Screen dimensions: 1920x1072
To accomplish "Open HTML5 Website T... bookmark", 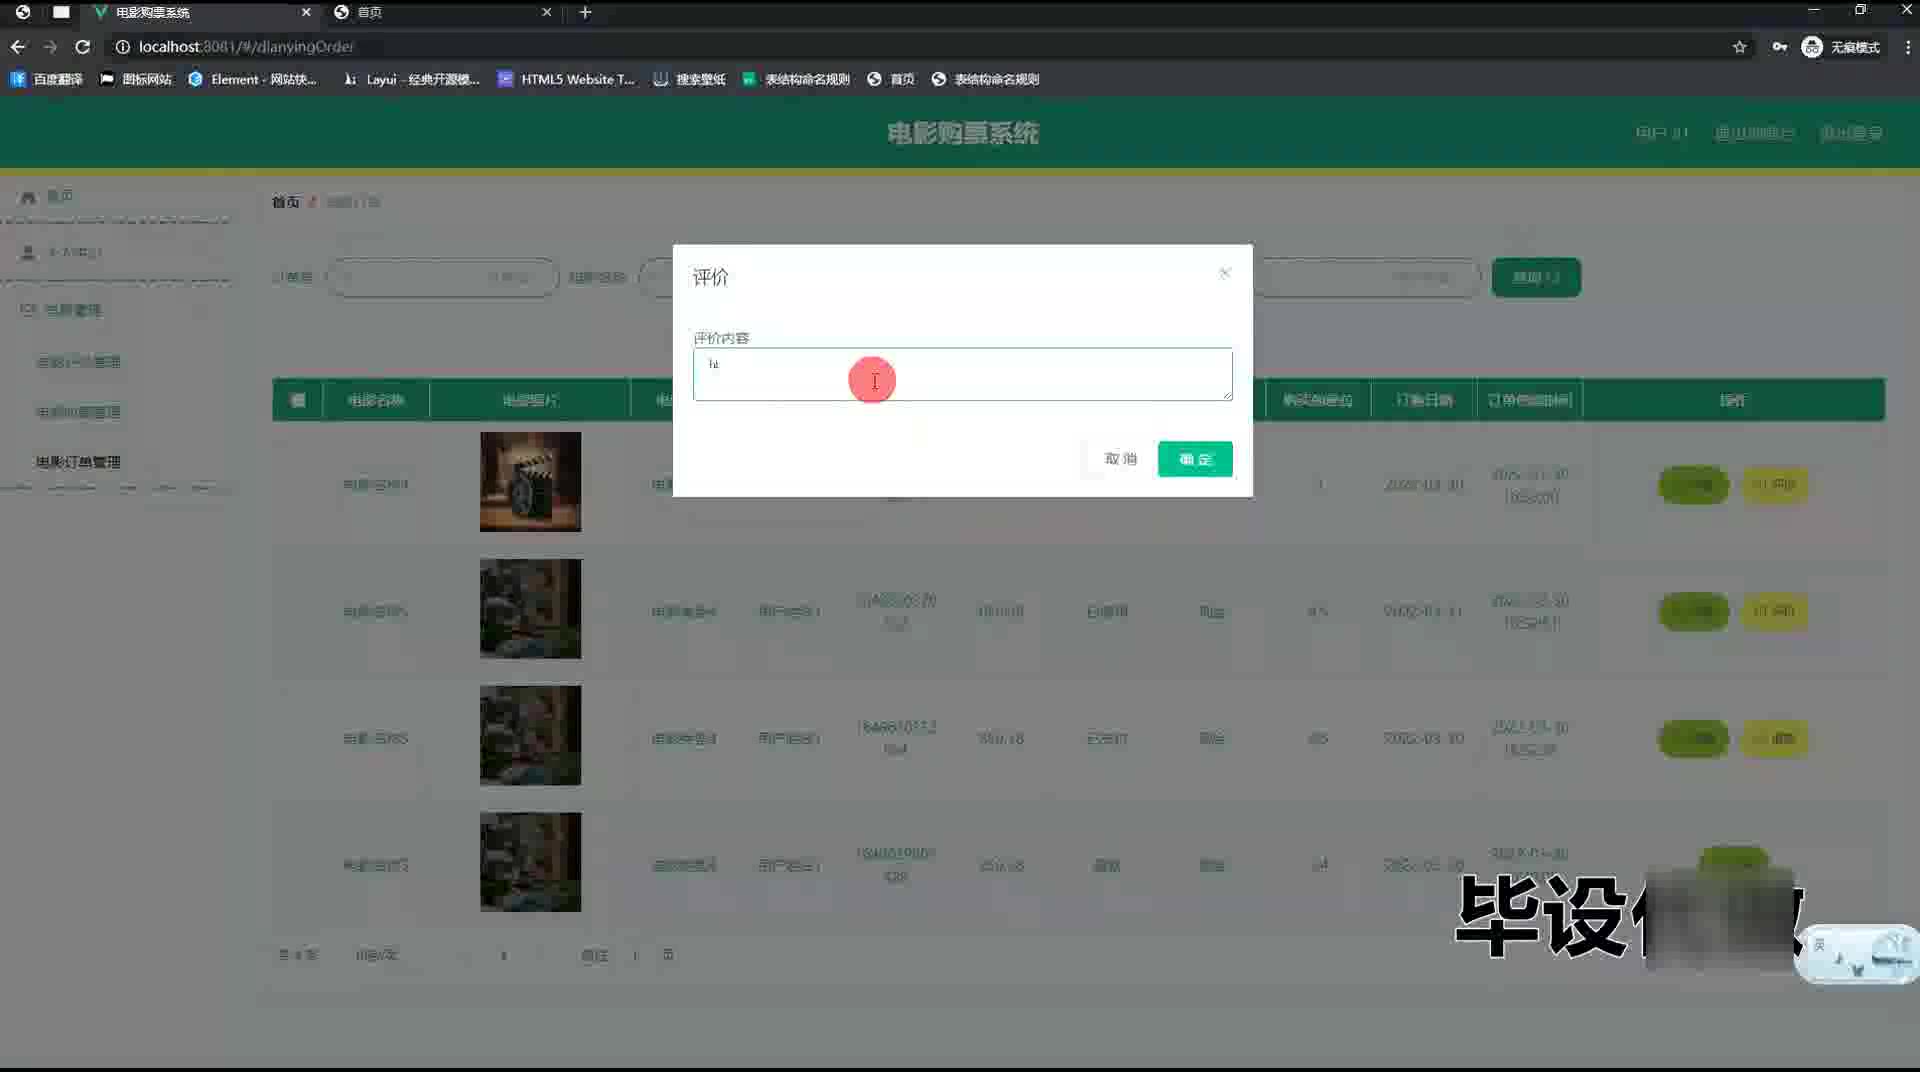I will [x=566, y=79].
